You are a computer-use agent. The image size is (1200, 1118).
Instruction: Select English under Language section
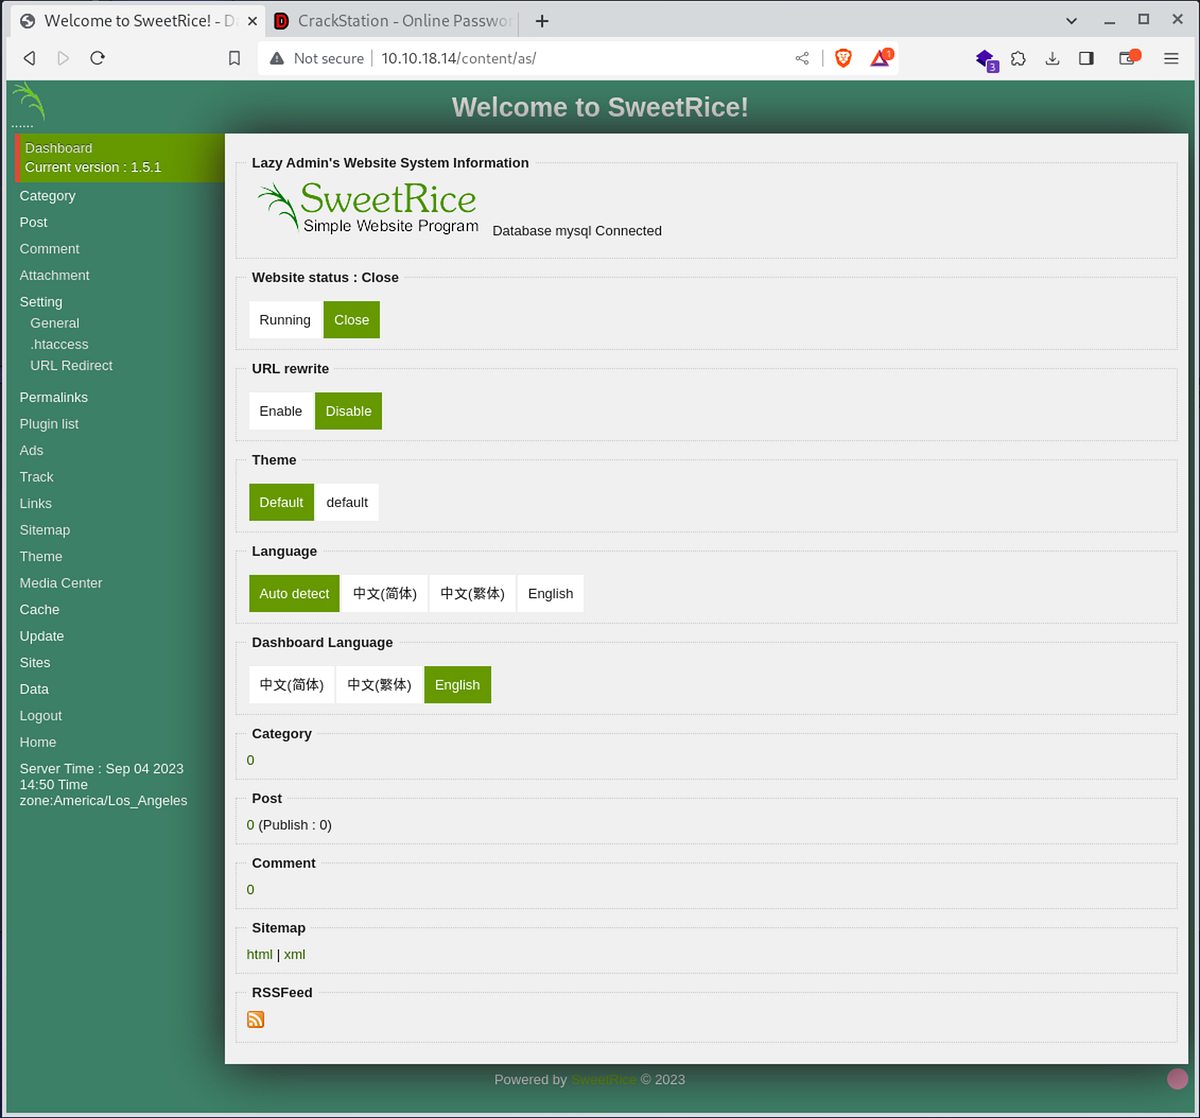[x=550, y=593]
